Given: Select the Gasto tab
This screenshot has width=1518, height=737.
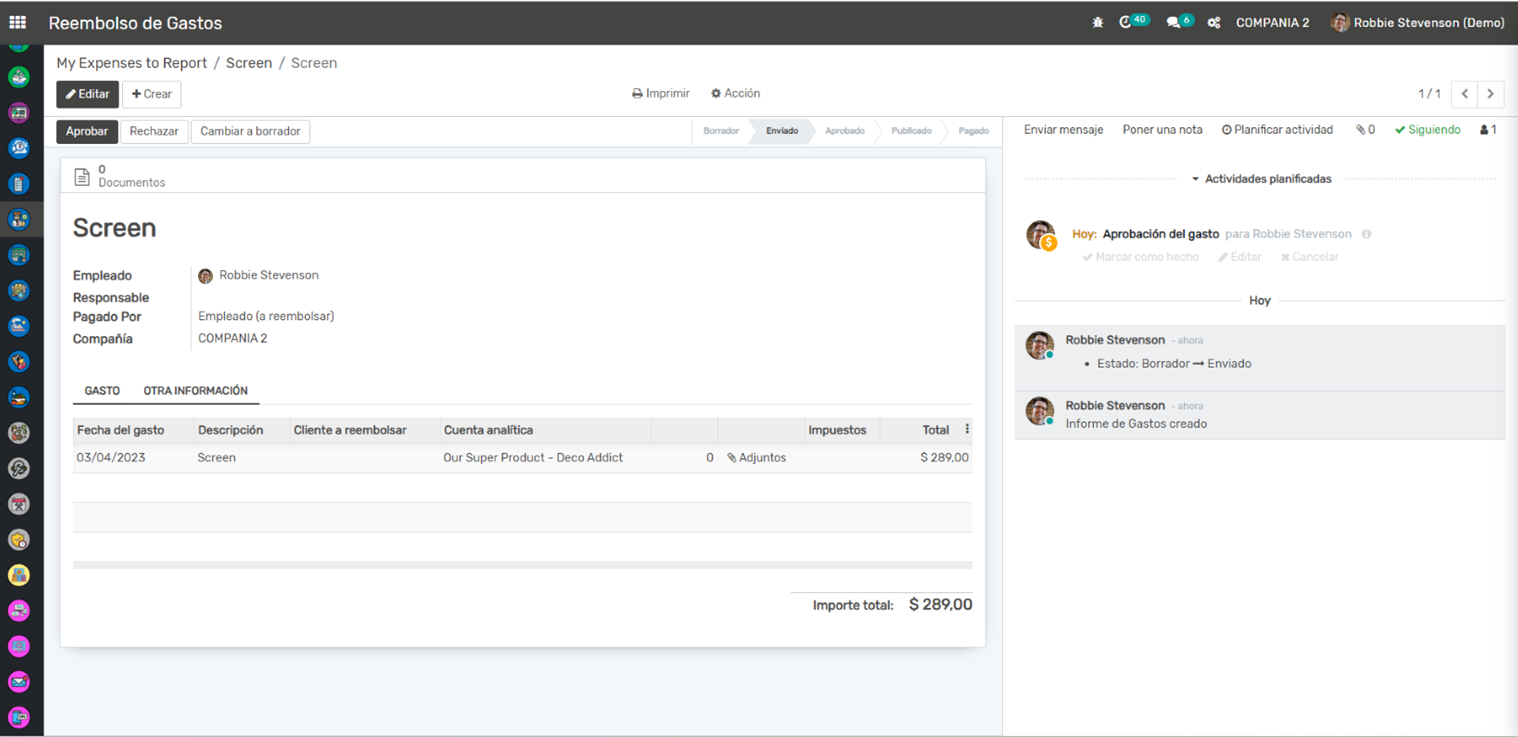Looking at the screenshot, I should click(102, 391).
